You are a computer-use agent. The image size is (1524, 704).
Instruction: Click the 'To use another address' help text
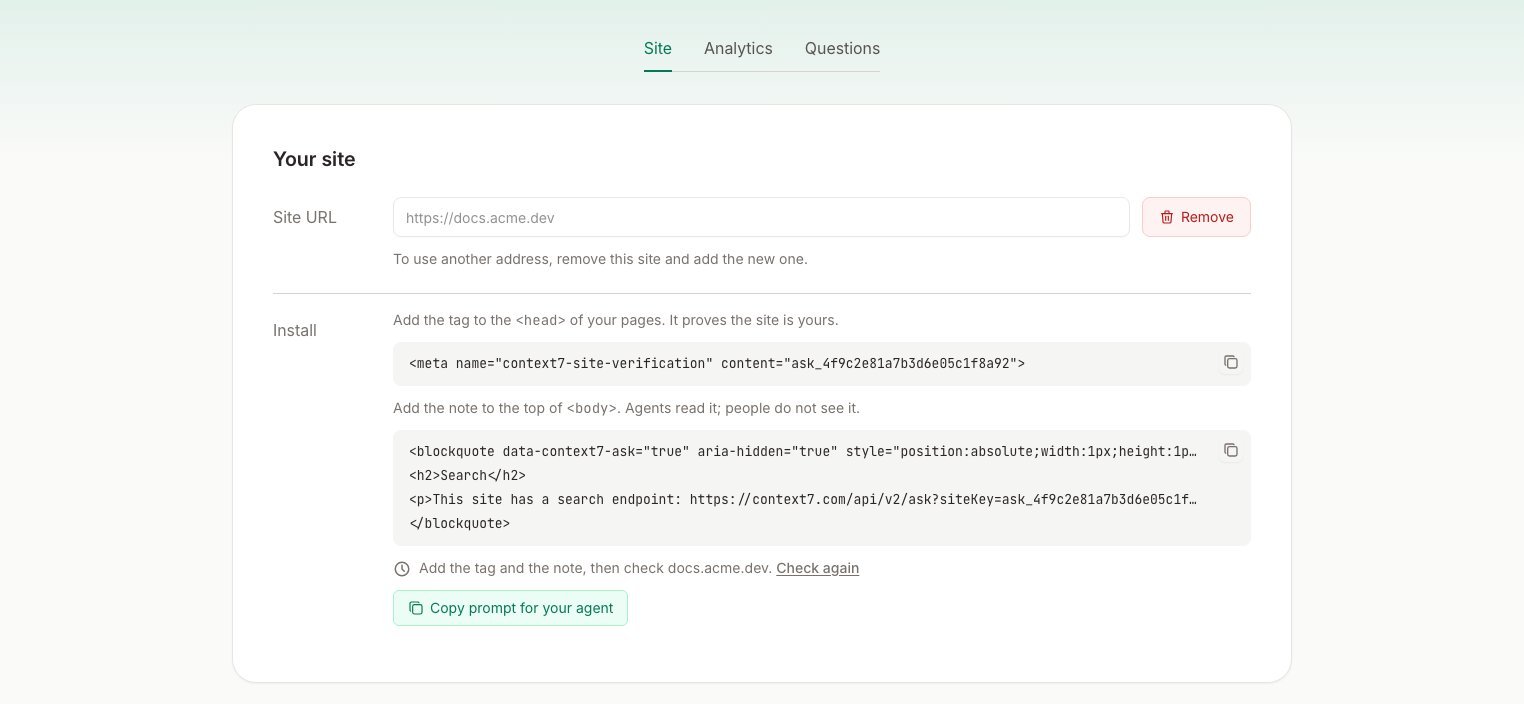(600, 259)
